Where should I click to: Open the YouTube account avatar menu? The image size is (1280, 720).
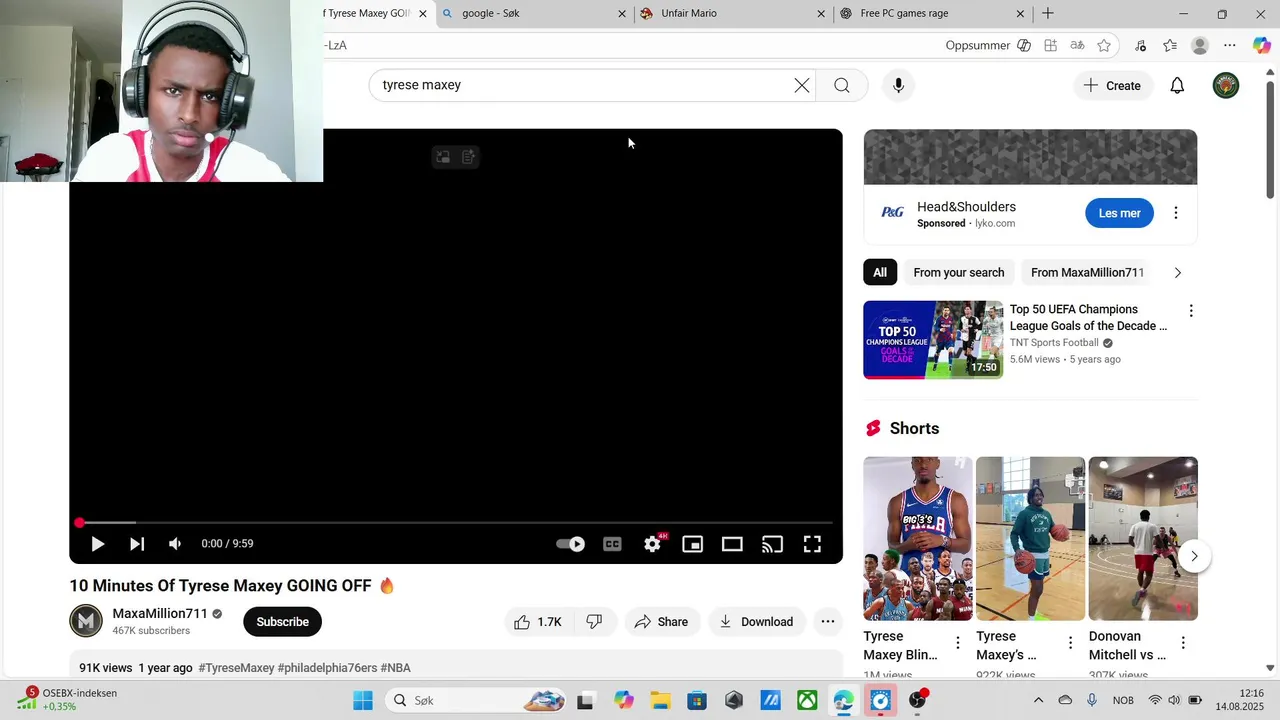click(x=1226, y=86)
